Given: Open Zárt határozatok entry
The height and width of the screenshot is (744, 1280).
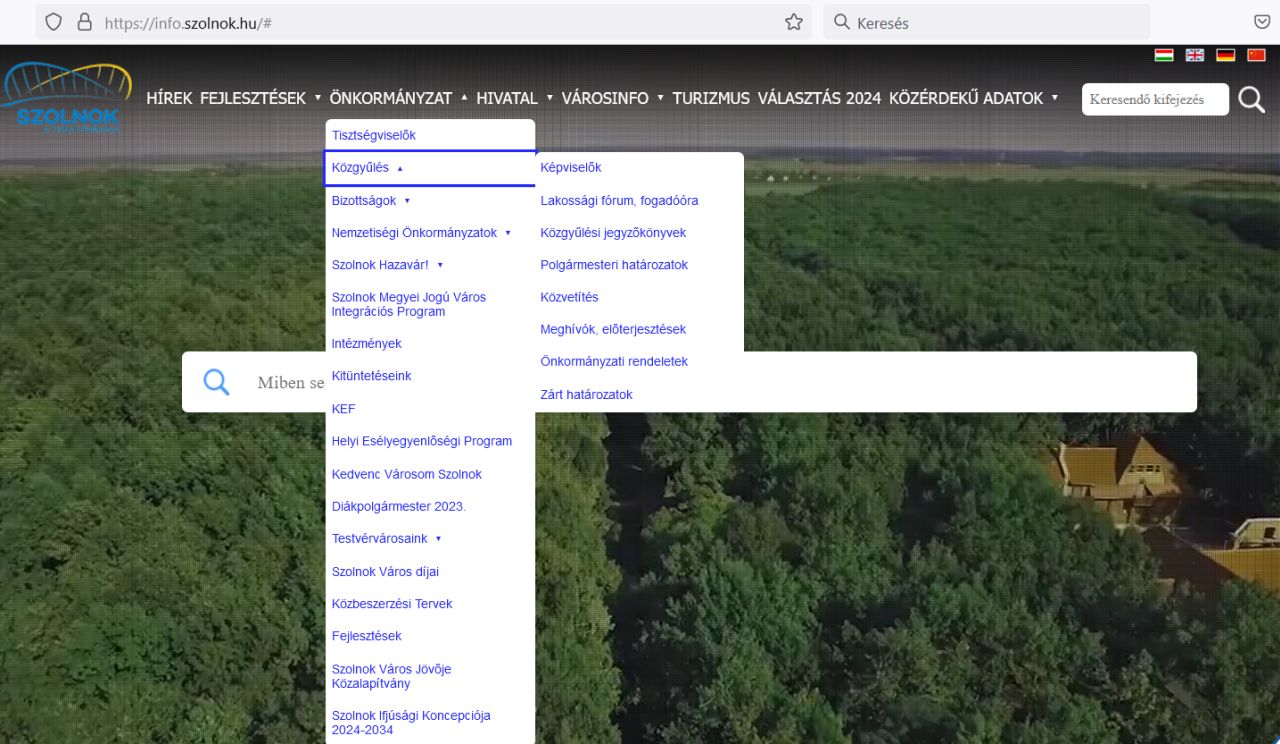Looking at the screenshot, I should tap(586, 395).
